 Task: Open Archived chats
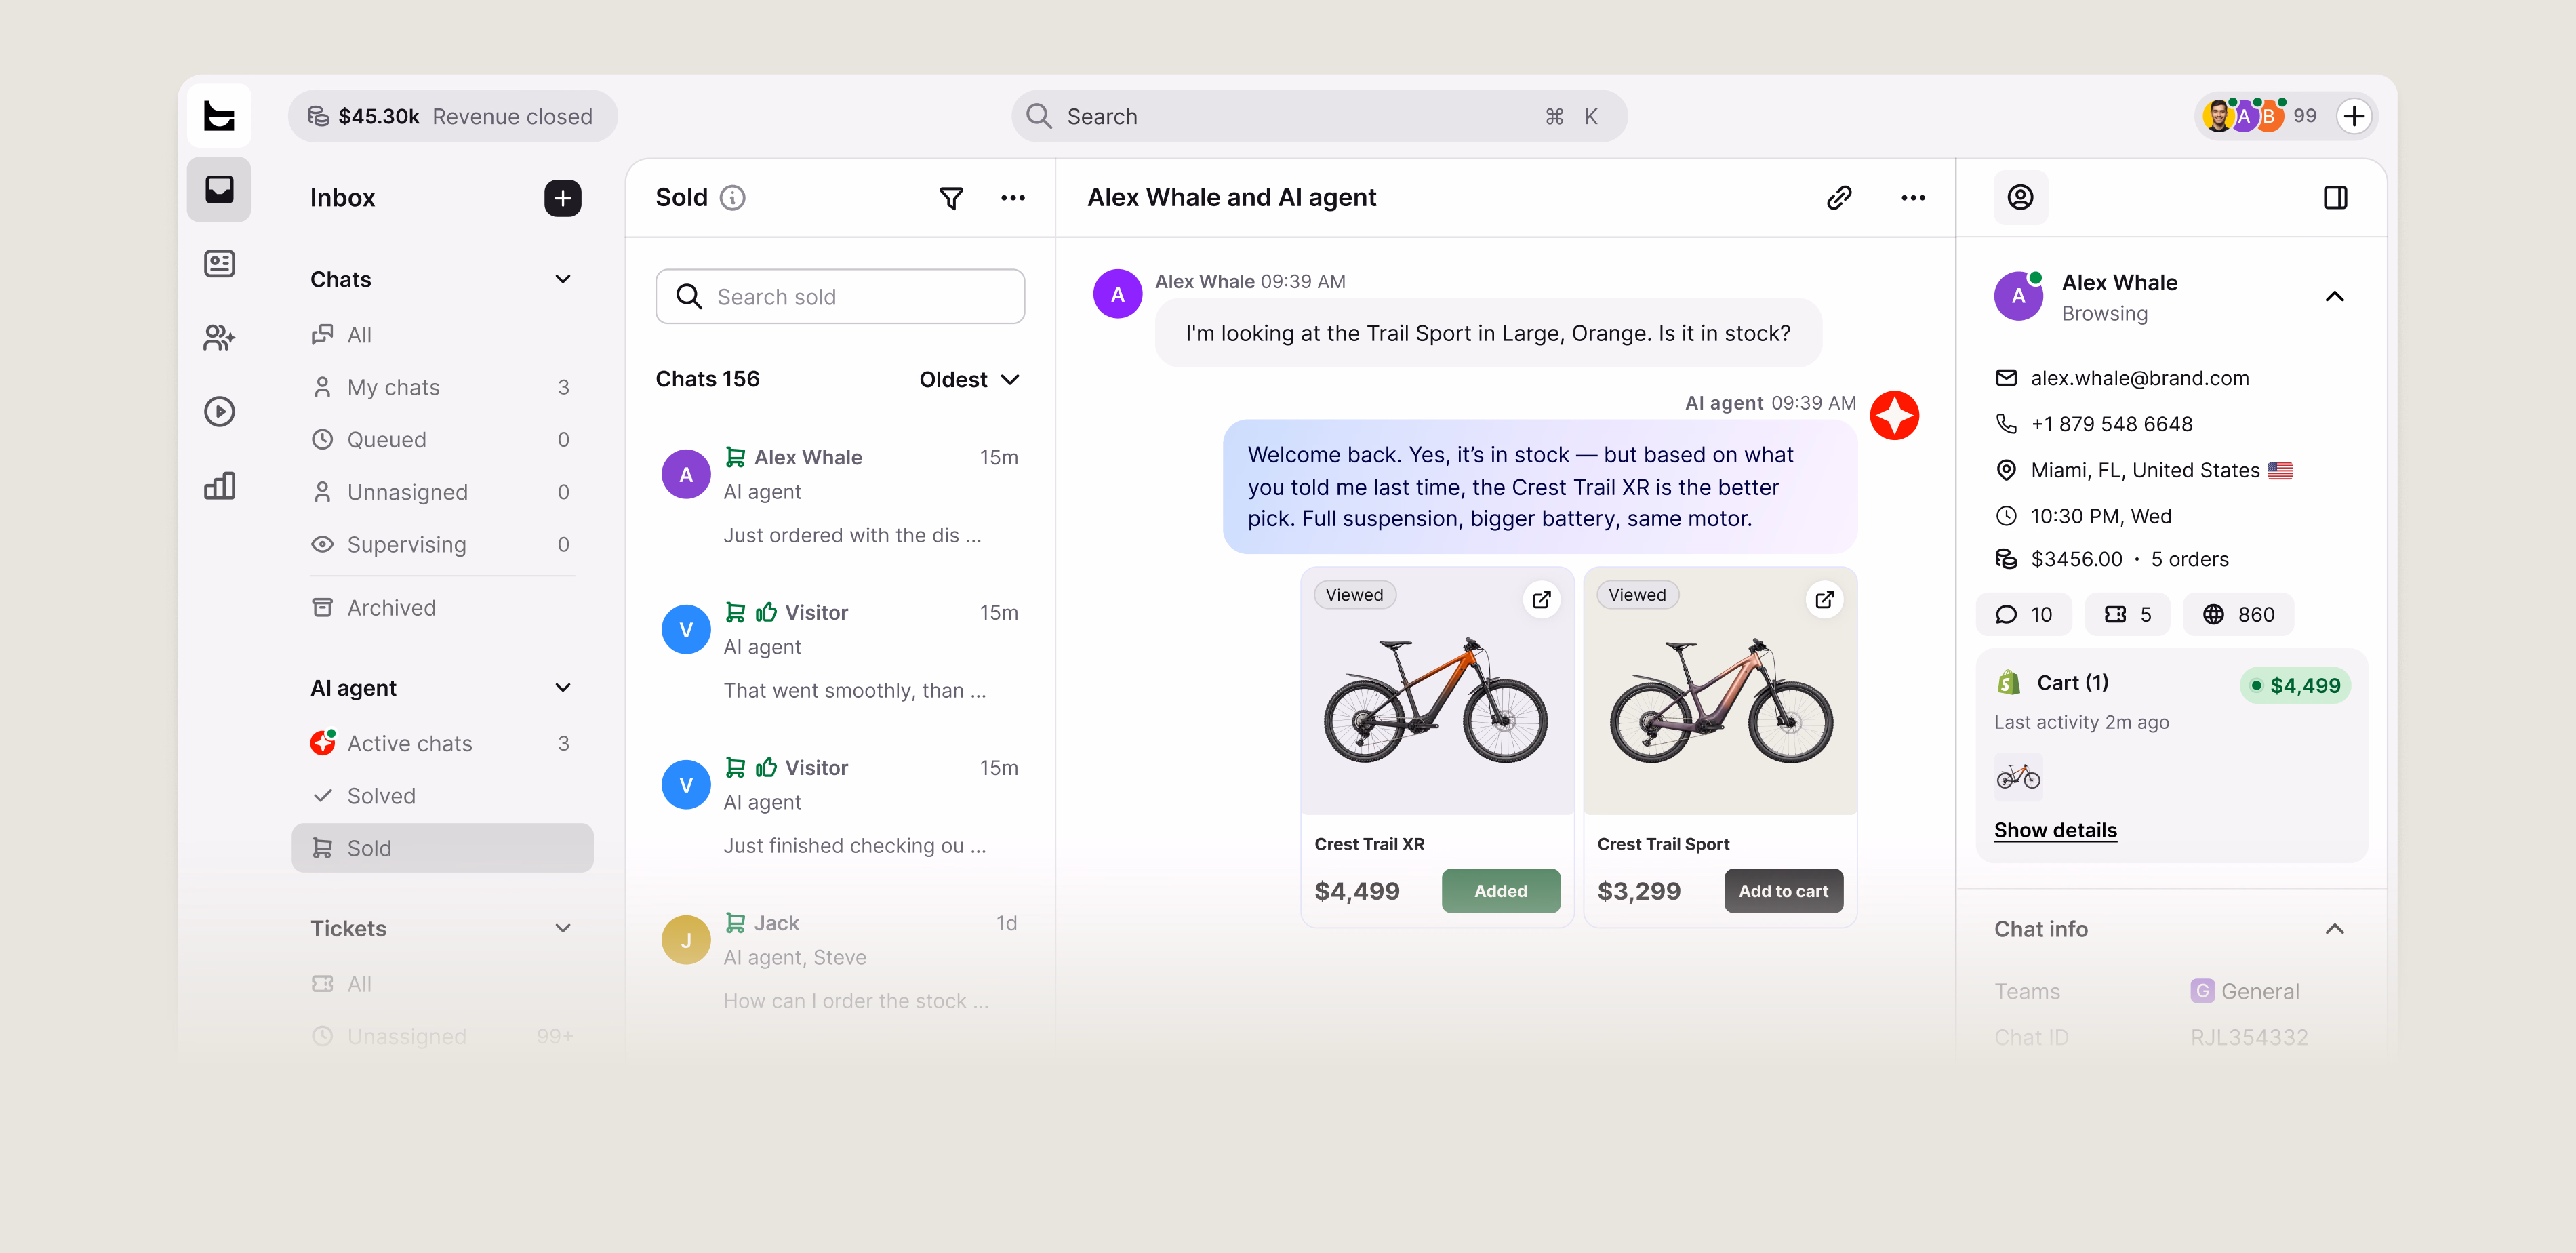pyautogui.click(x=442, y=608)
